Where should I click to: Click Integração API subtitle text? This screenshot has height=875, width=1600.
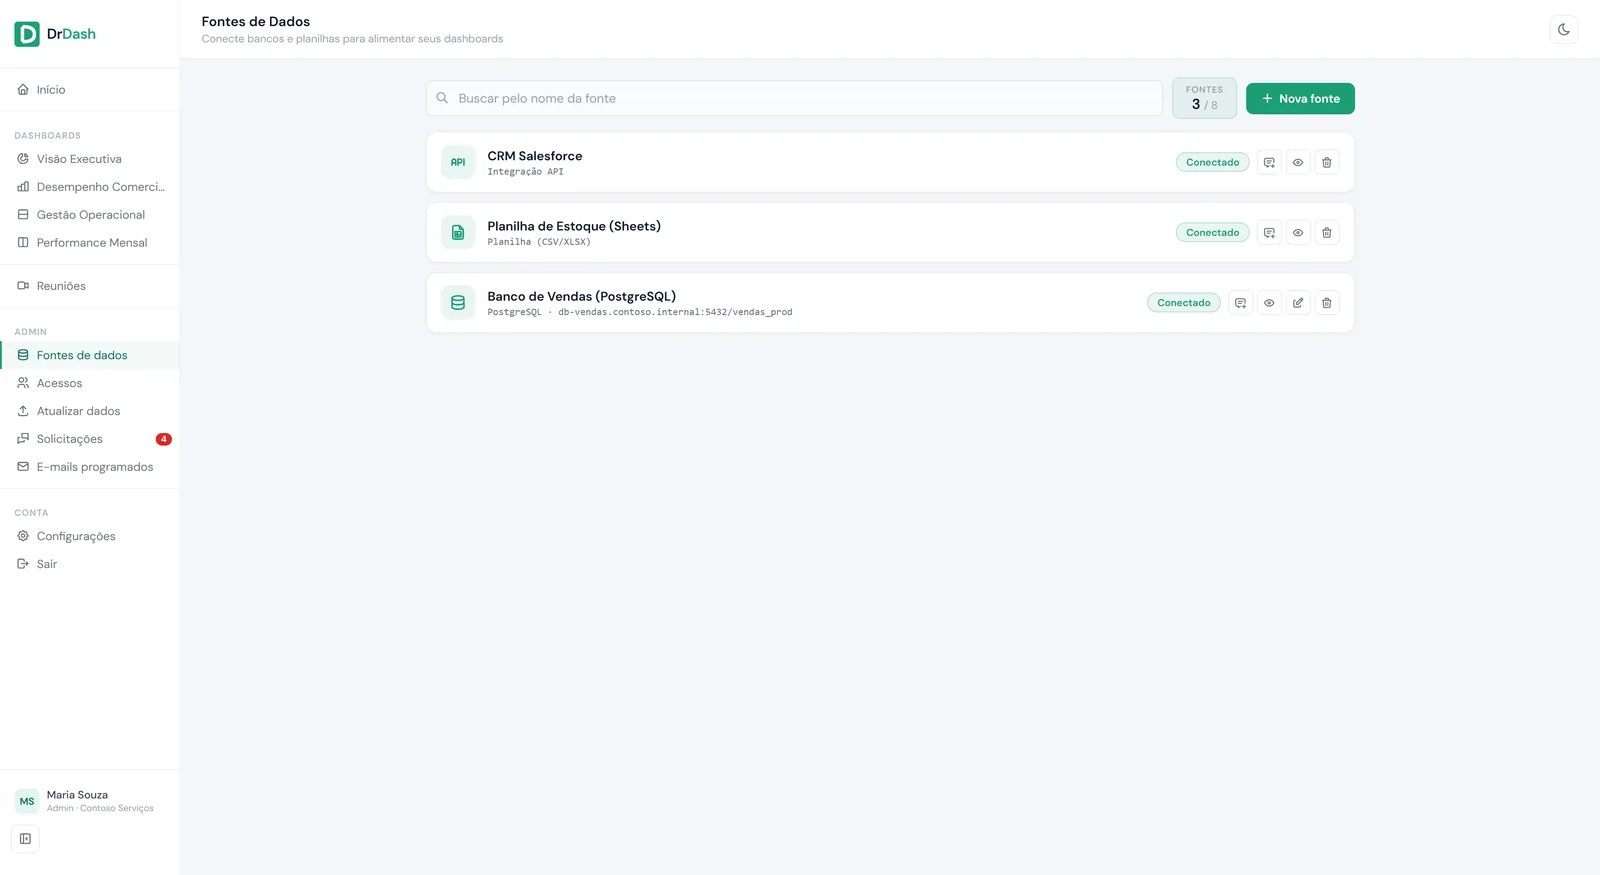[525, 172]
